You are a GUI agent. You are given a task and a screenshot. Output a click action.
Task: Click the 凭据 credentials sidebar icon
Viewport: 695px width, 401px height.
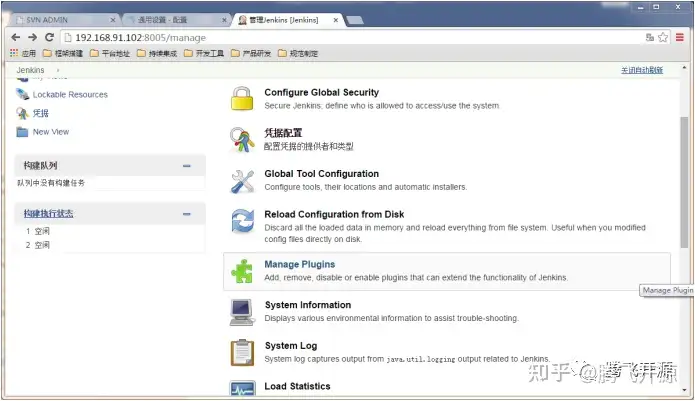tap(22, 113)
